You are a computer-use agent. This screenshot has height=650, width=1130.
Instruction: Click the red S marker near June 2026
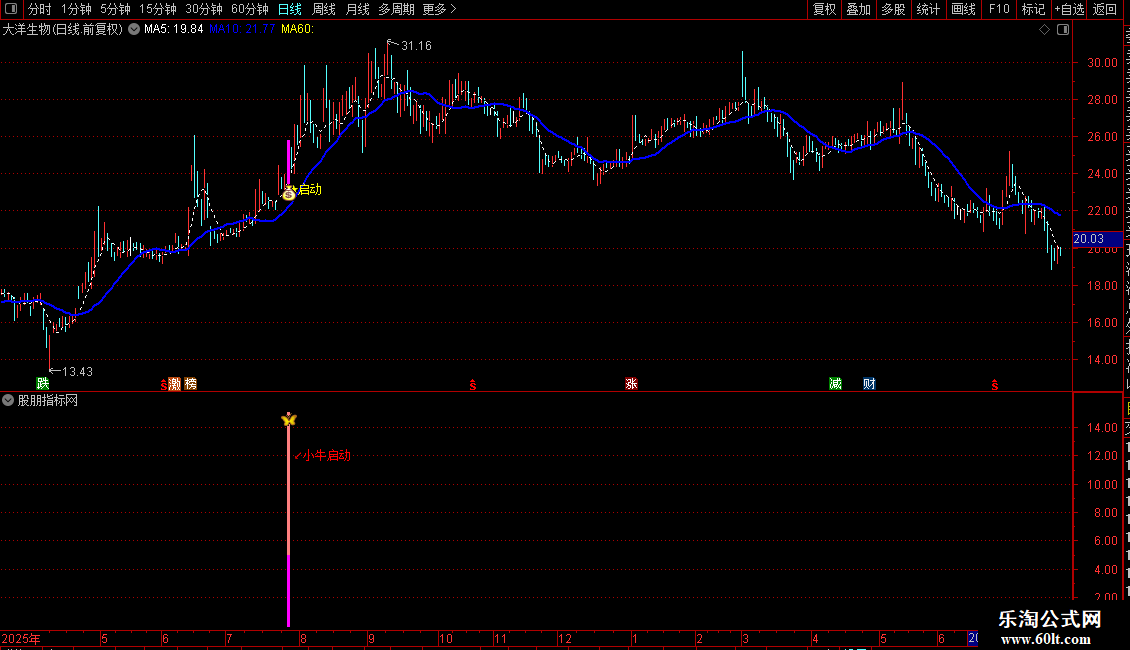(995, 385)
